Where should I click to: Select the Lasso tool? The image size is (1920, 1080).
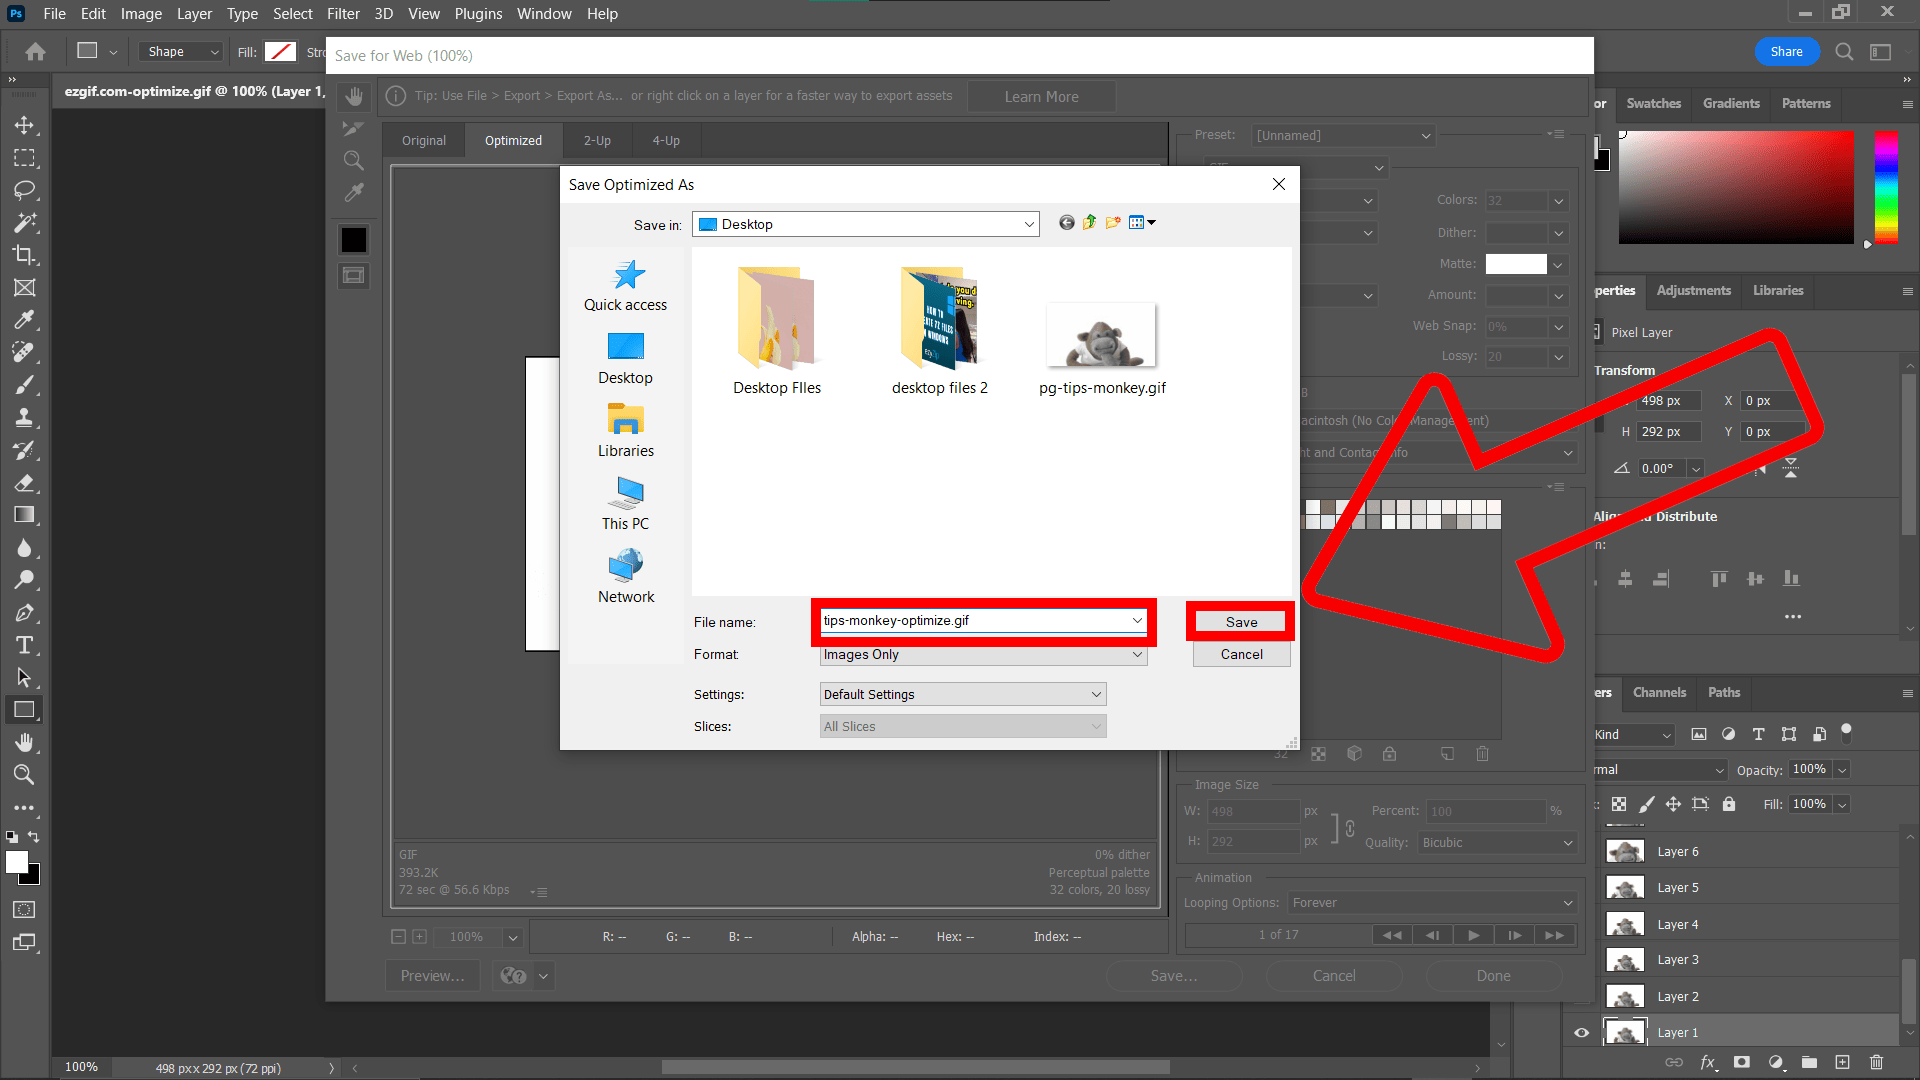pos(26,191)
